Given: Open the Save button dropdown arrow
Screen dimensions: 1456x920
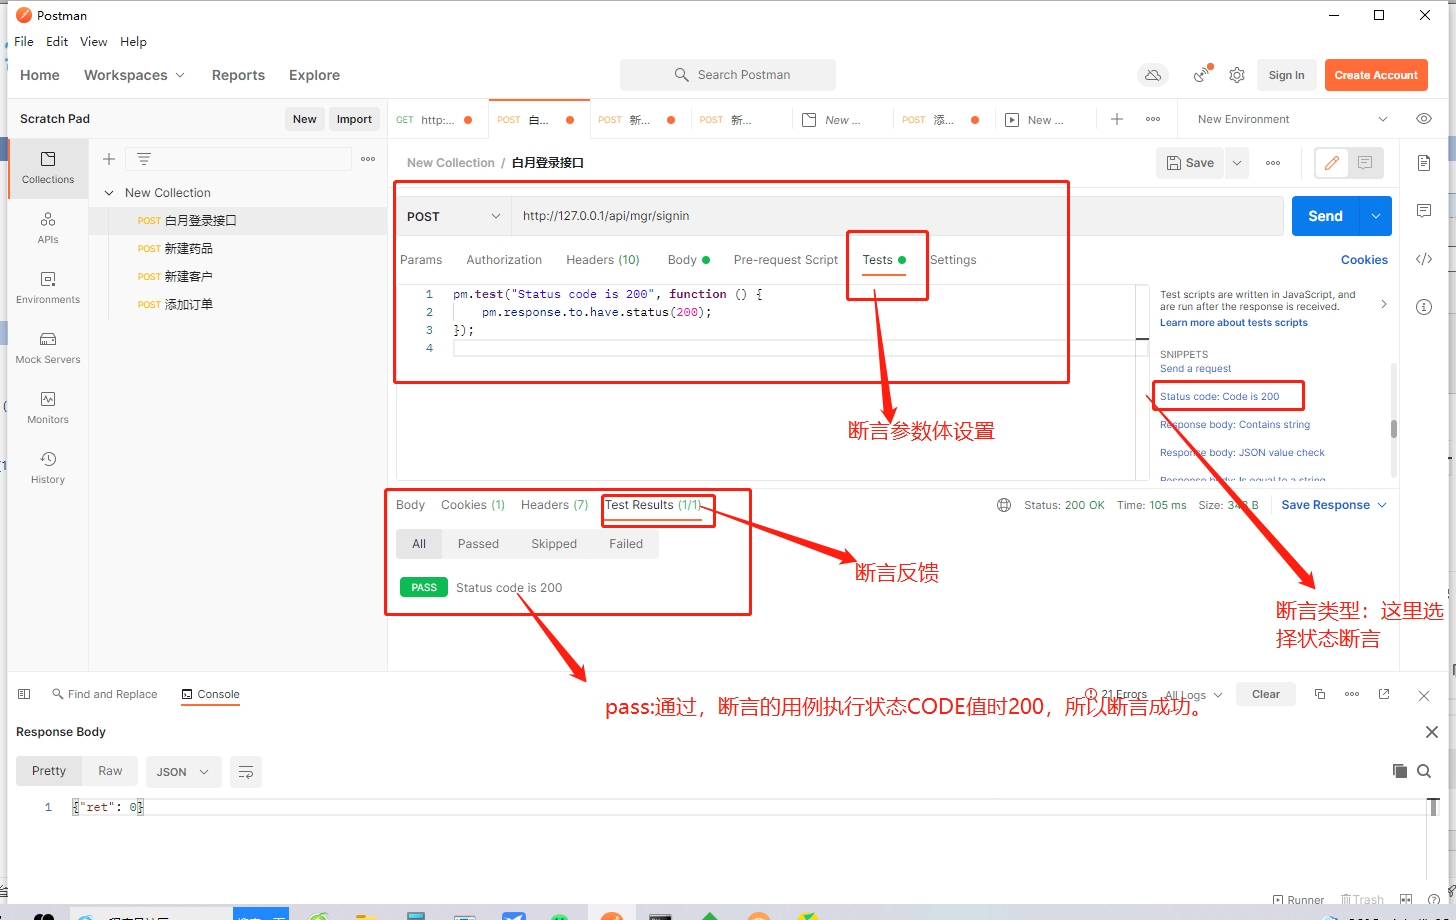Looking at the screenshot, I should pyautogui.click(x=1237, y=163).
